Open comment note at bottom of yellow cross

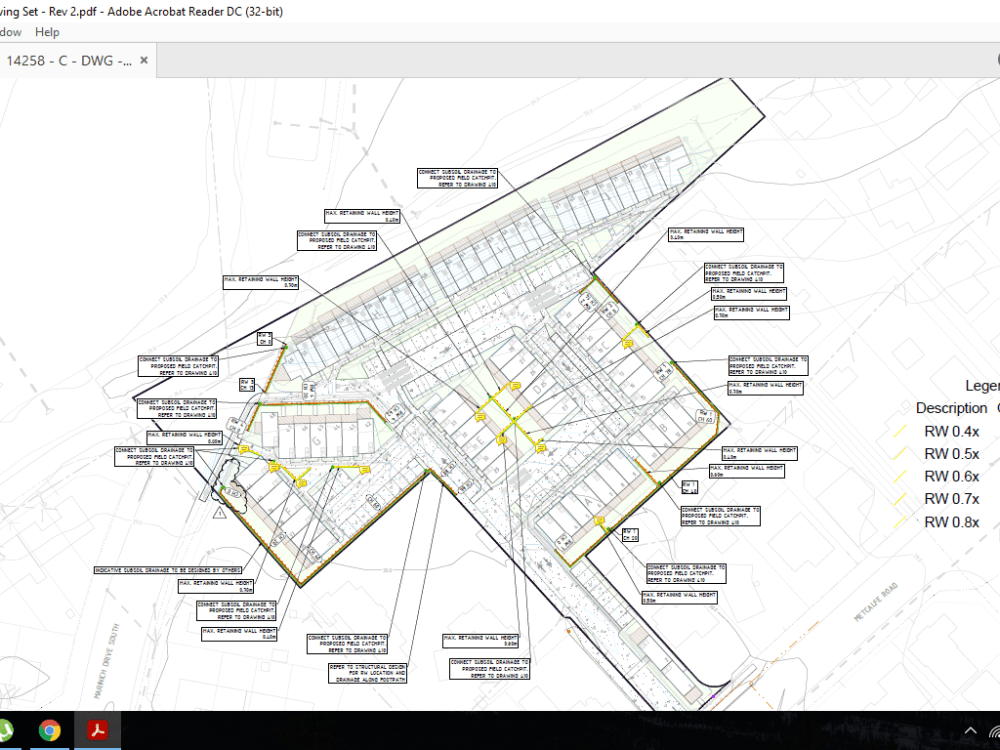point(501,440)
